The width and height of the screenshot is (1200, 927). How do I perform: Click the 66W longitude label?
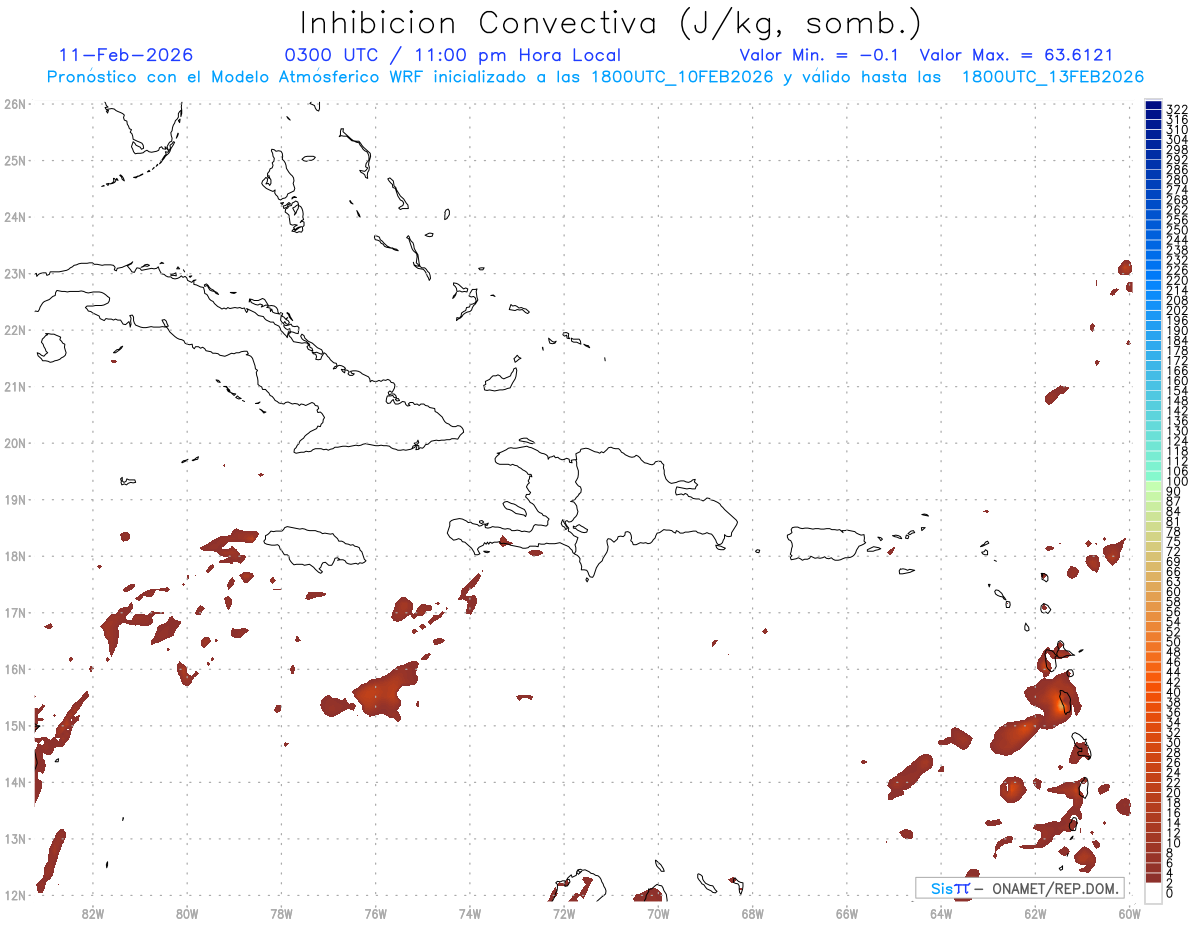click(846, 913)
